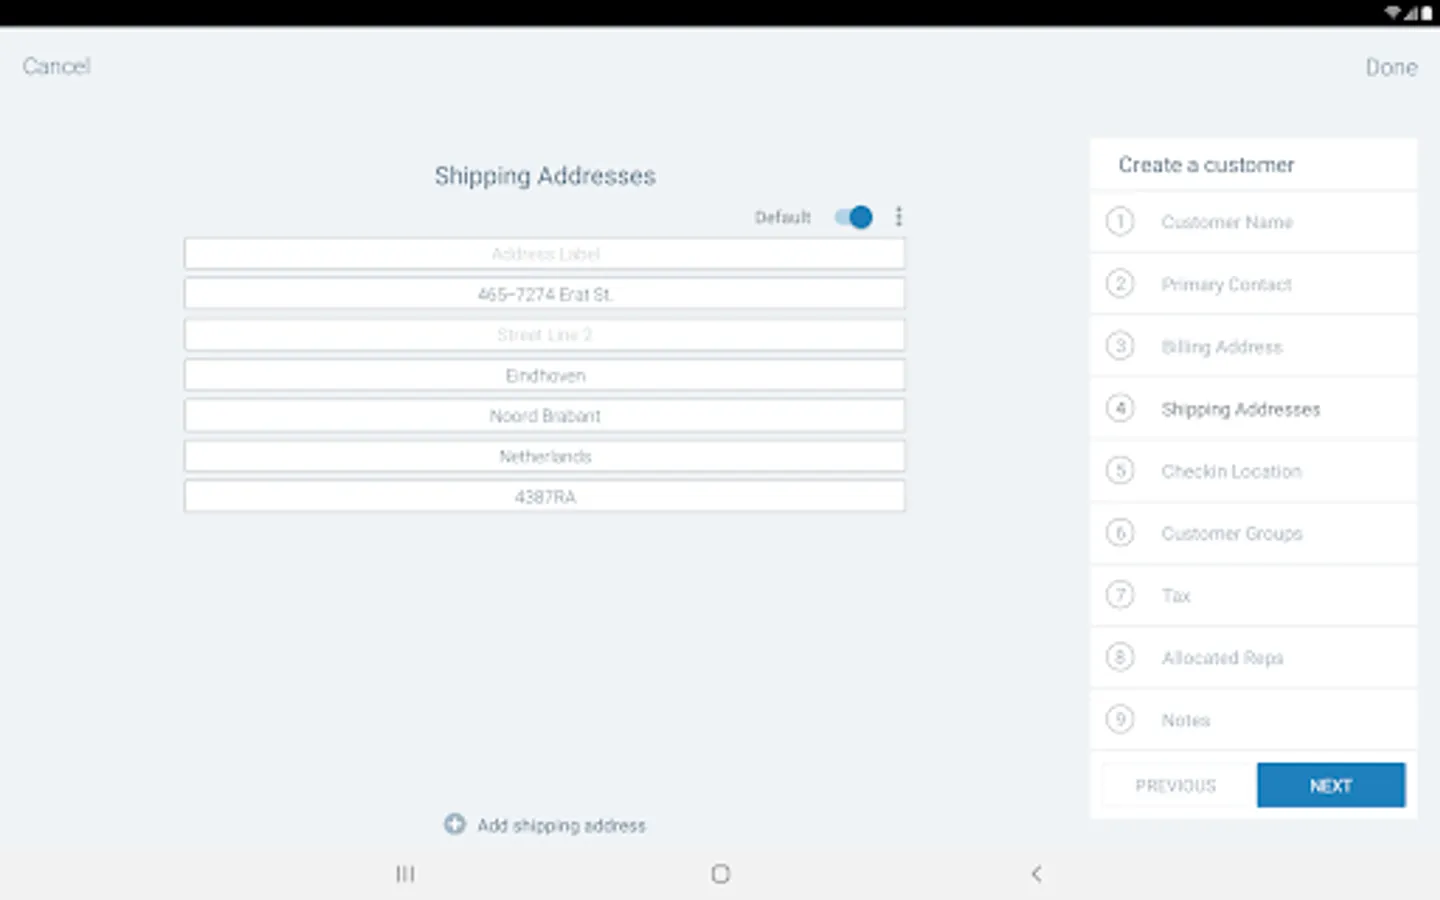The width and height of the screenshot is (1440, 900).
Task: Tap the Android recent apps icon
Action: (405, 874)
